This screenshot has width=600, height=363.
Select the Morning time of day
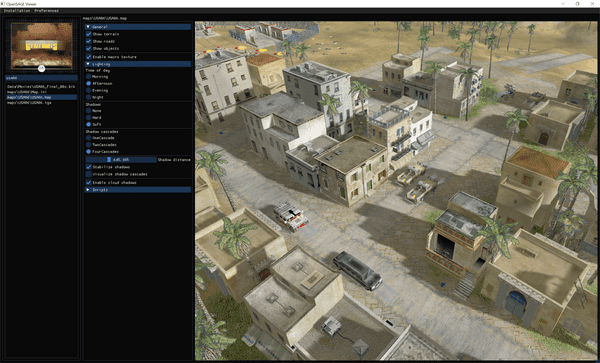coord(89,77)
